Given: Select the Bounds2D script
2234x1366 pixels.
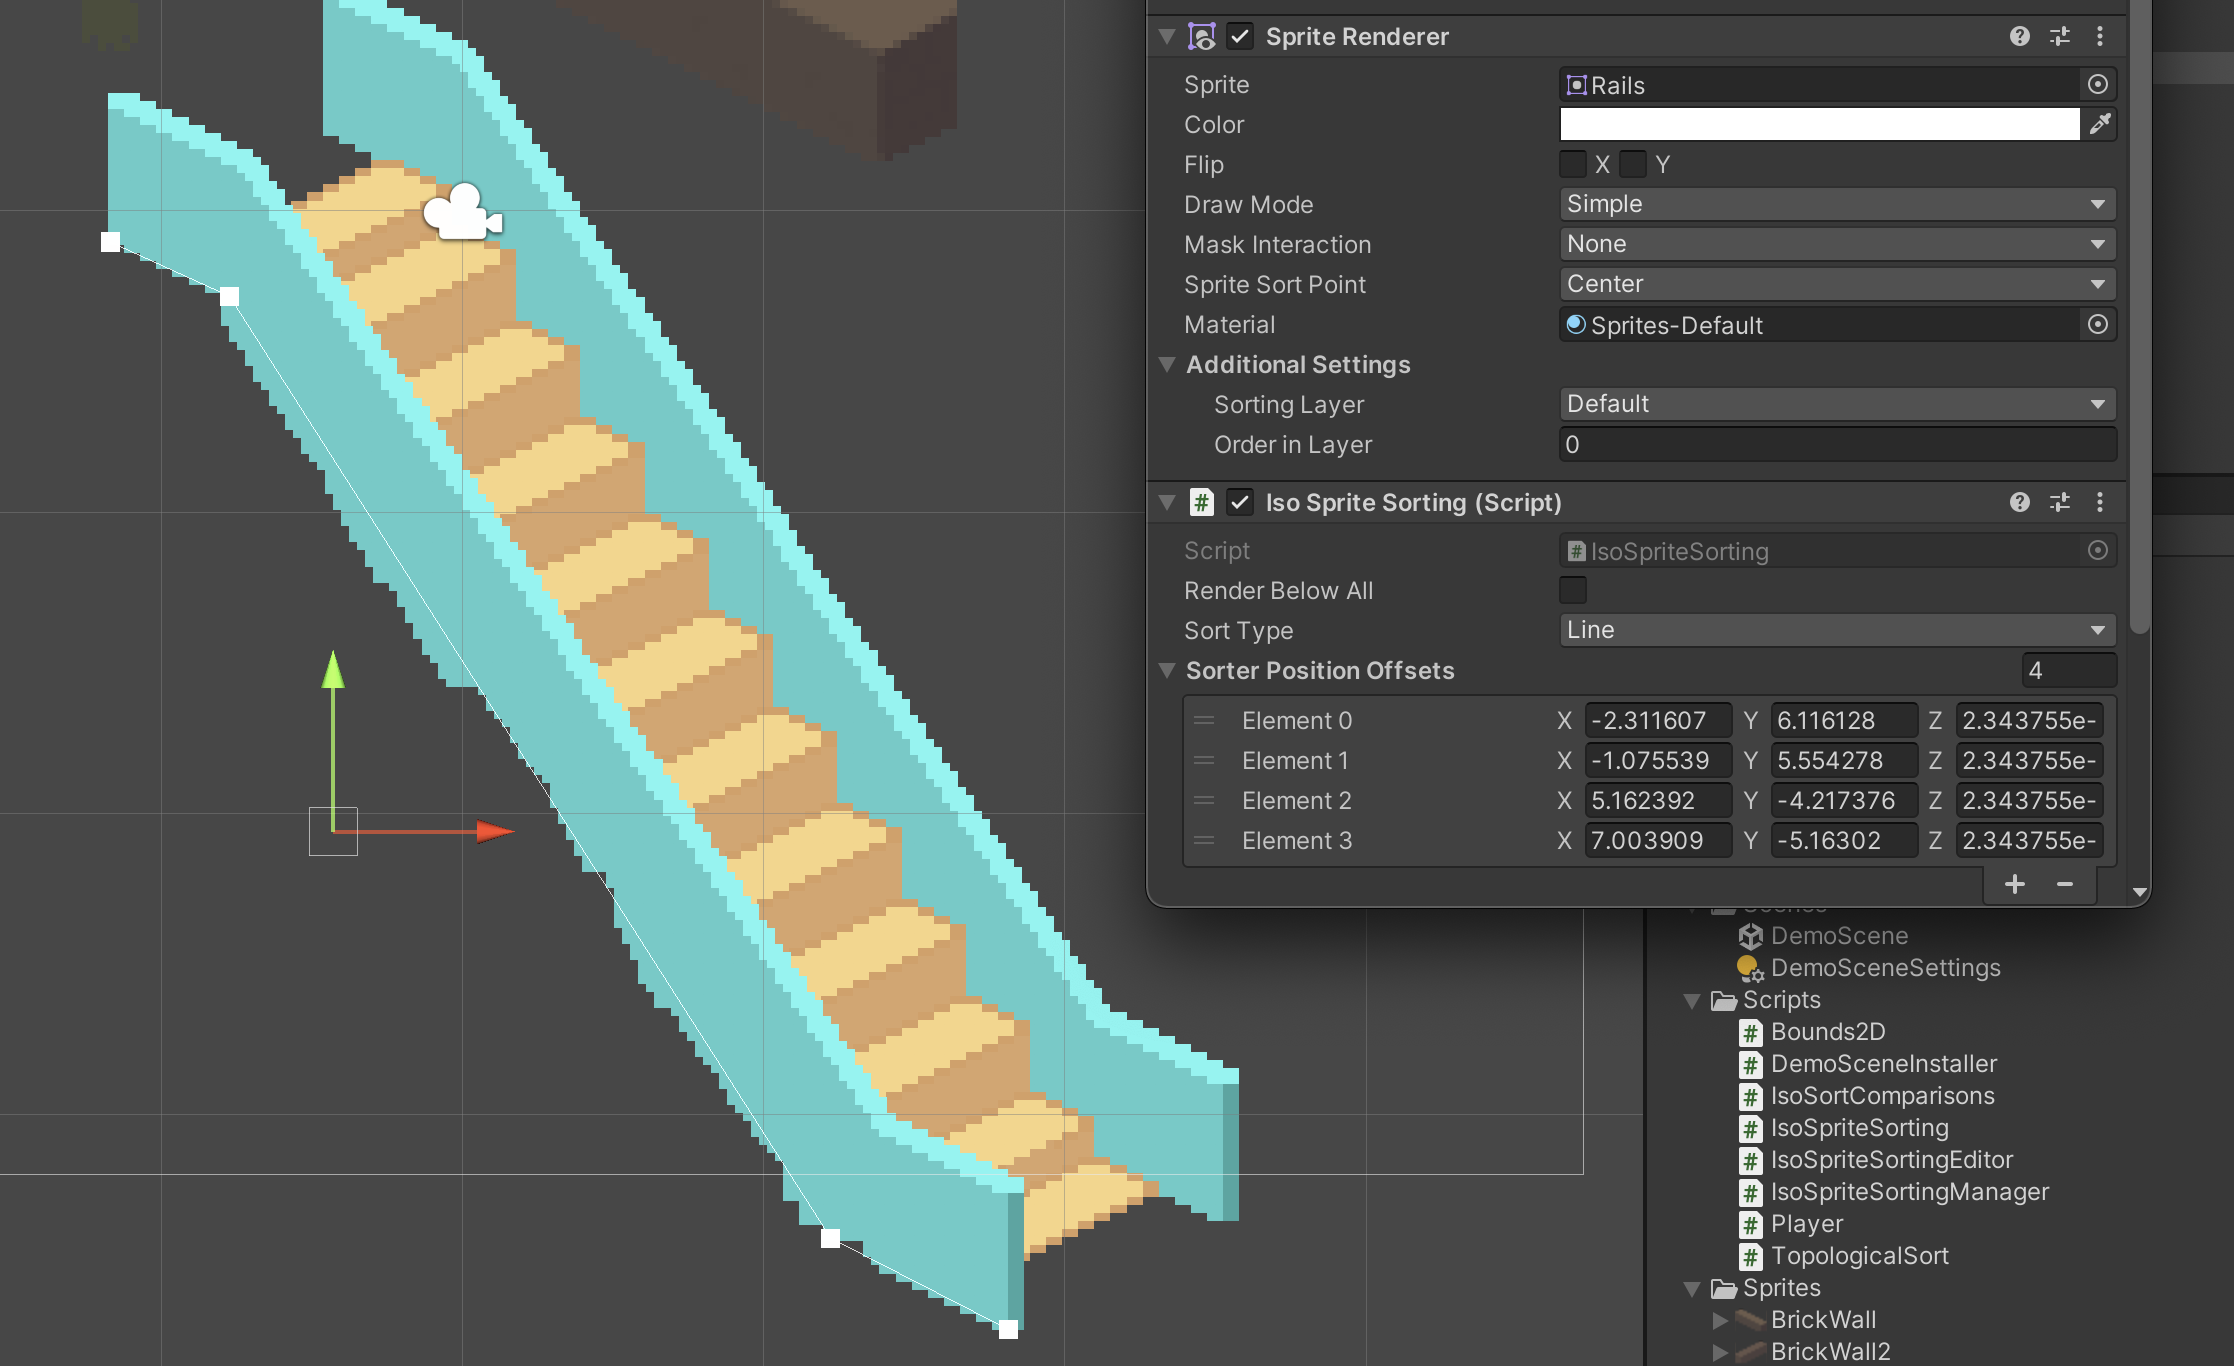Looking at the screenshot, I should pos(1812,1032).
